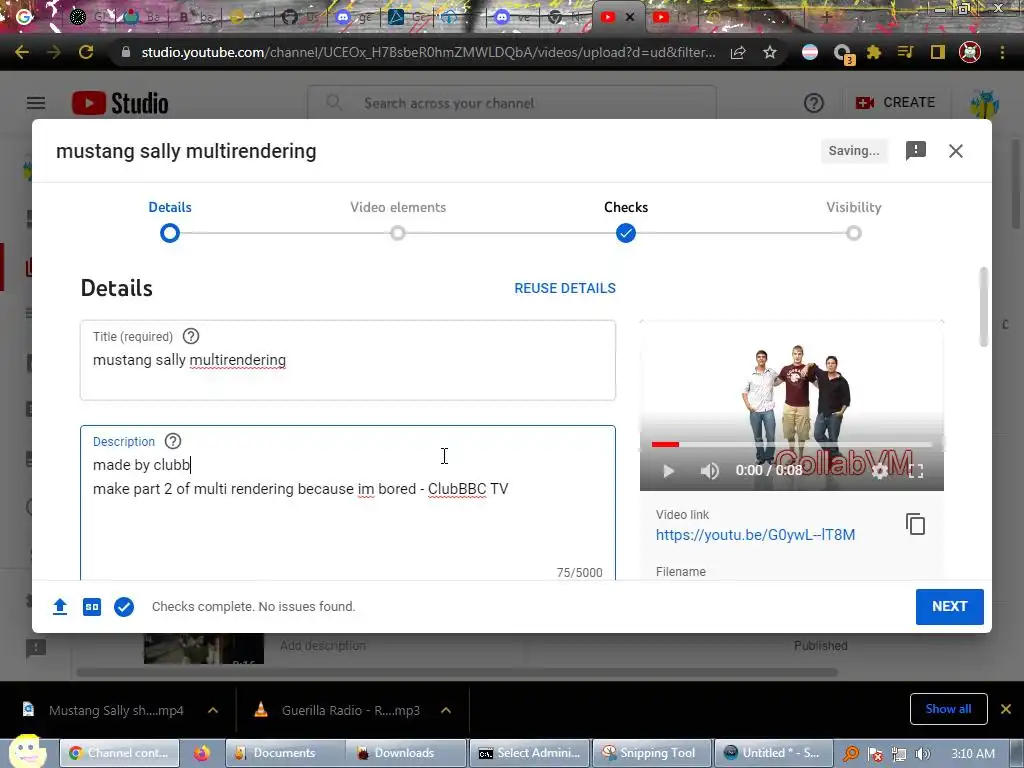This screenshot has height=768, width=1024.
Task: Click the Start button smiley
Action: coord(26,751)
